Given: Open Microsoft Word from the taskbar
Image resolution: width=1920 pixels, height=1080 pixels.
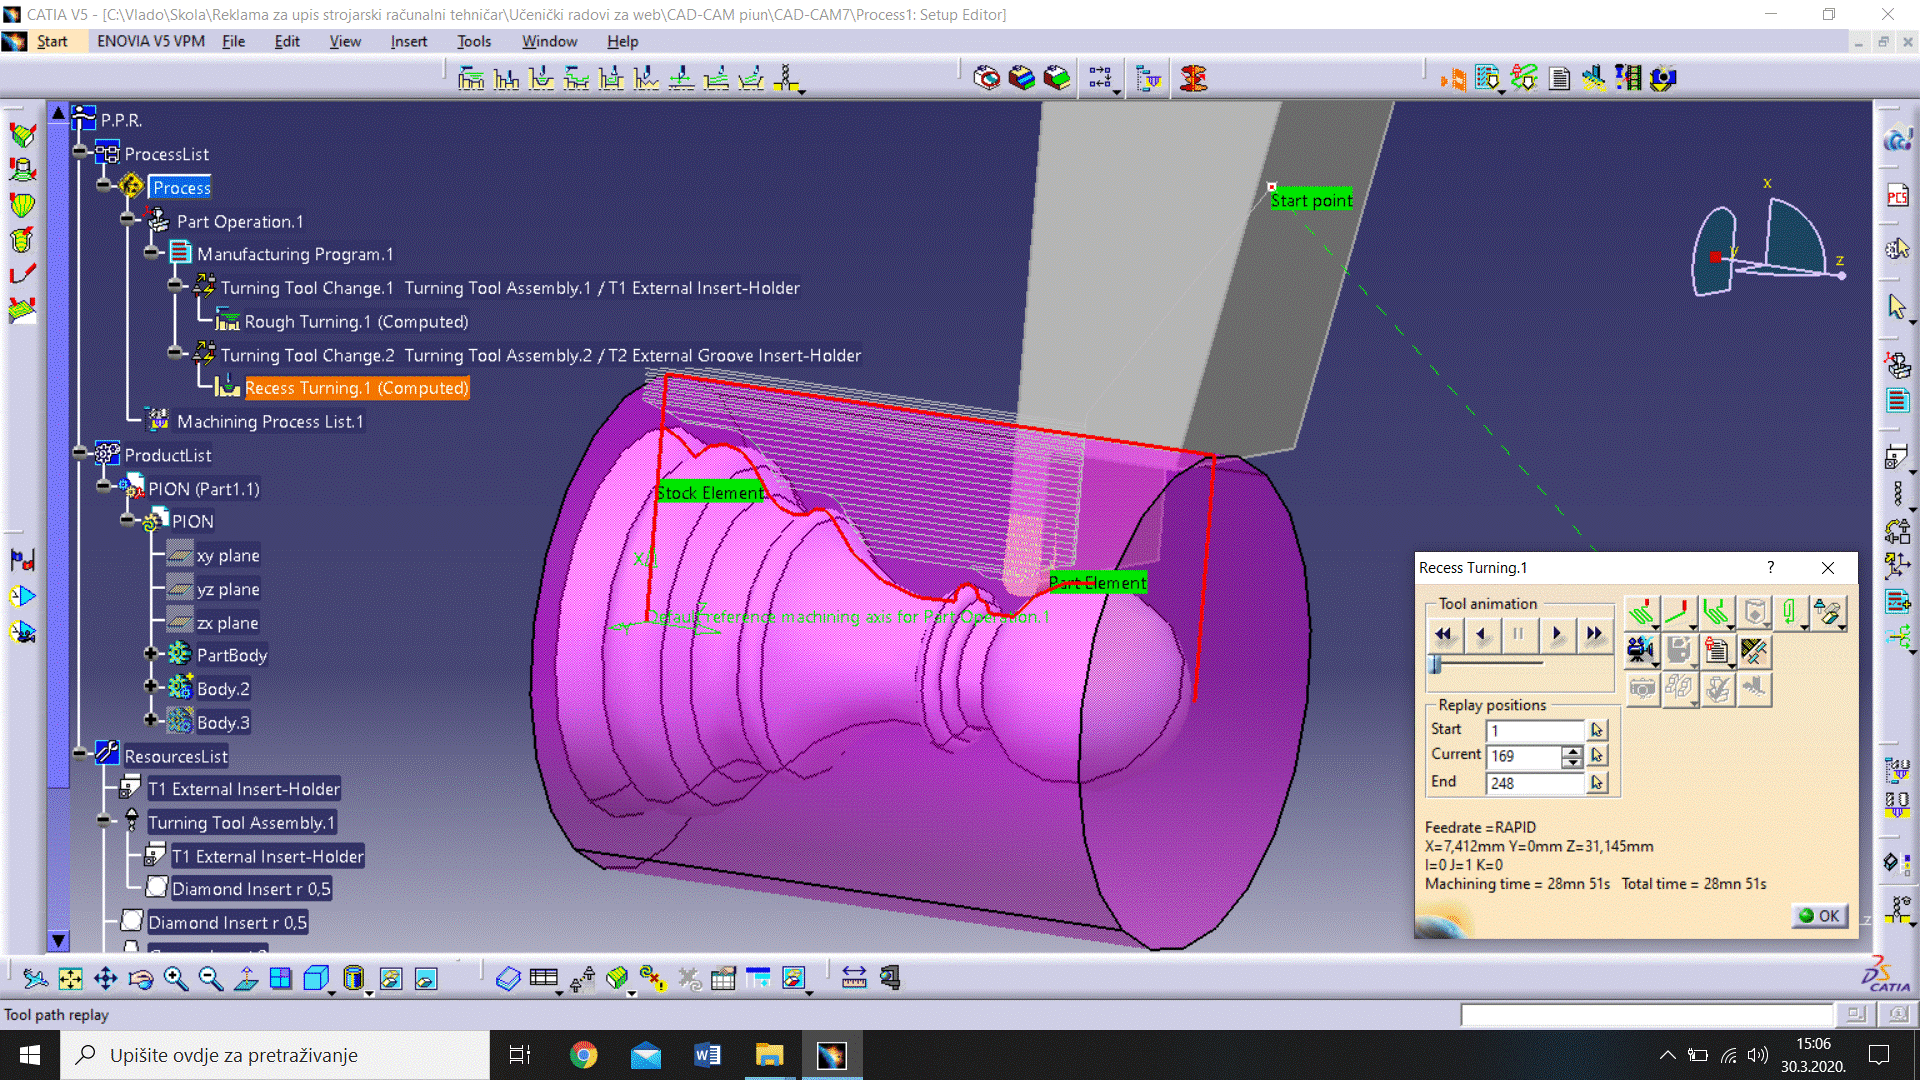Looking at the screenshot, I should click(x=707, y=1055).
